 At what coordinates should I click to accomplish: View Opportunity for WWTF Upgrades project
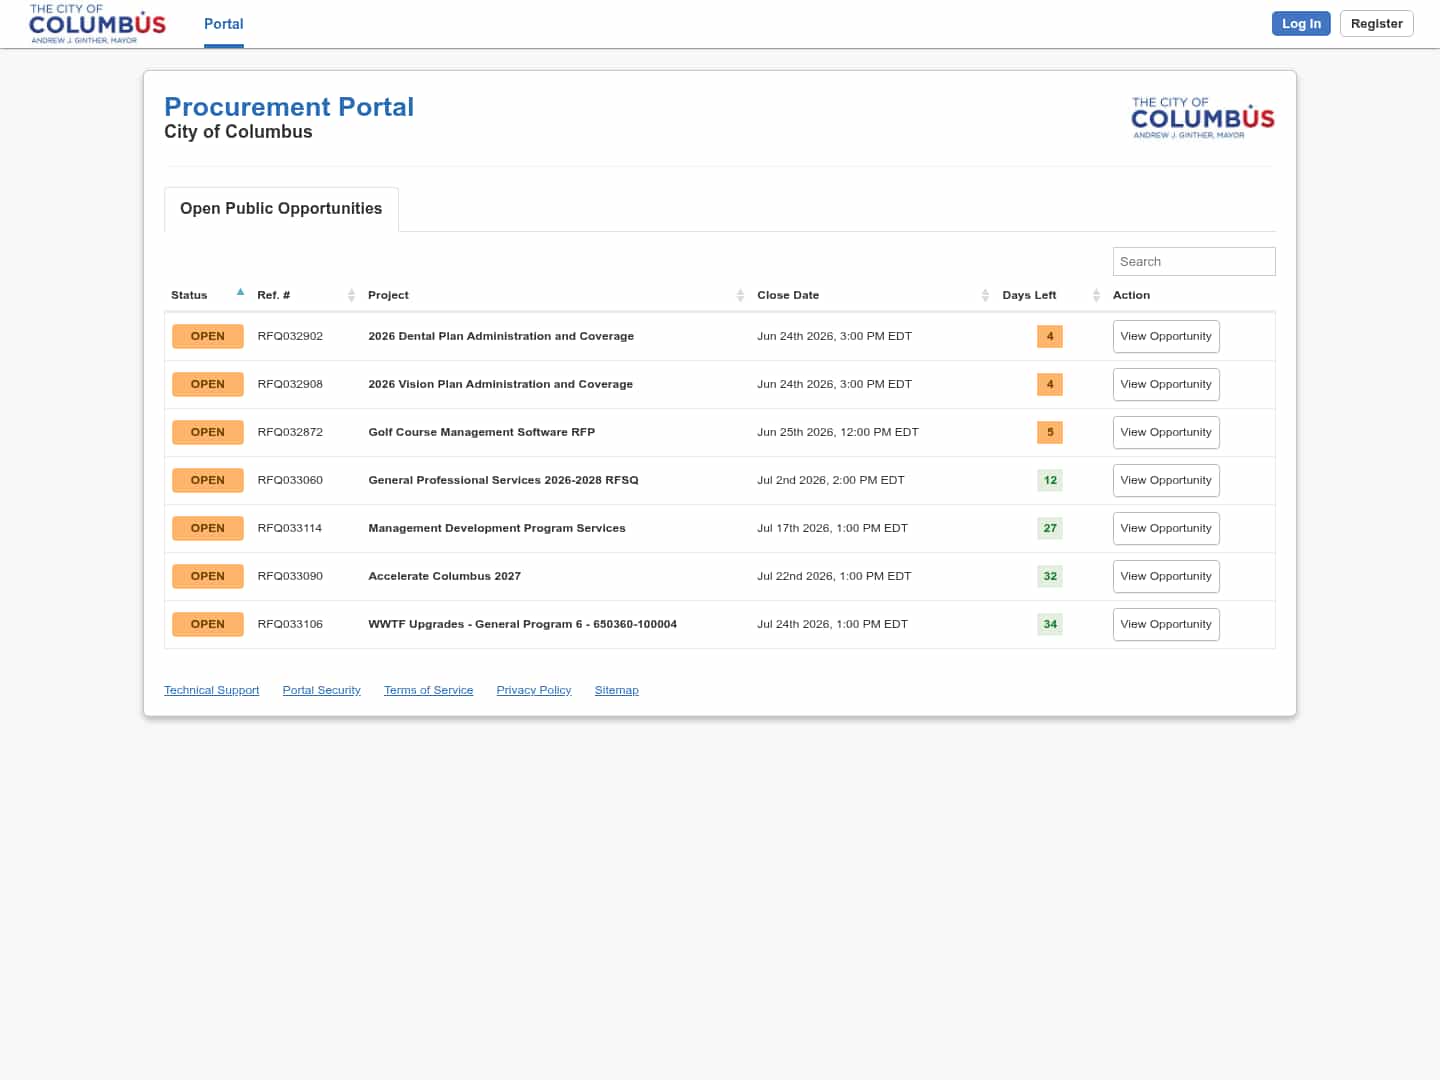1166,624
